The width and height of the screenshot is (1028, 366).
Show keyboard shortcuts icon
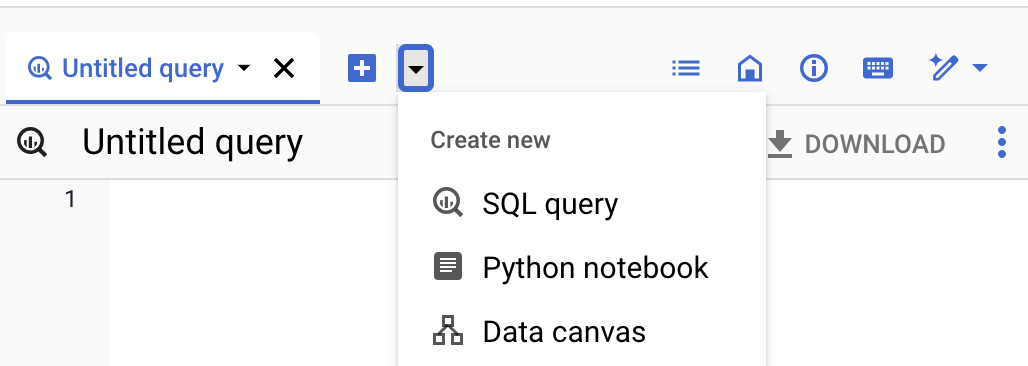[878, 68]
